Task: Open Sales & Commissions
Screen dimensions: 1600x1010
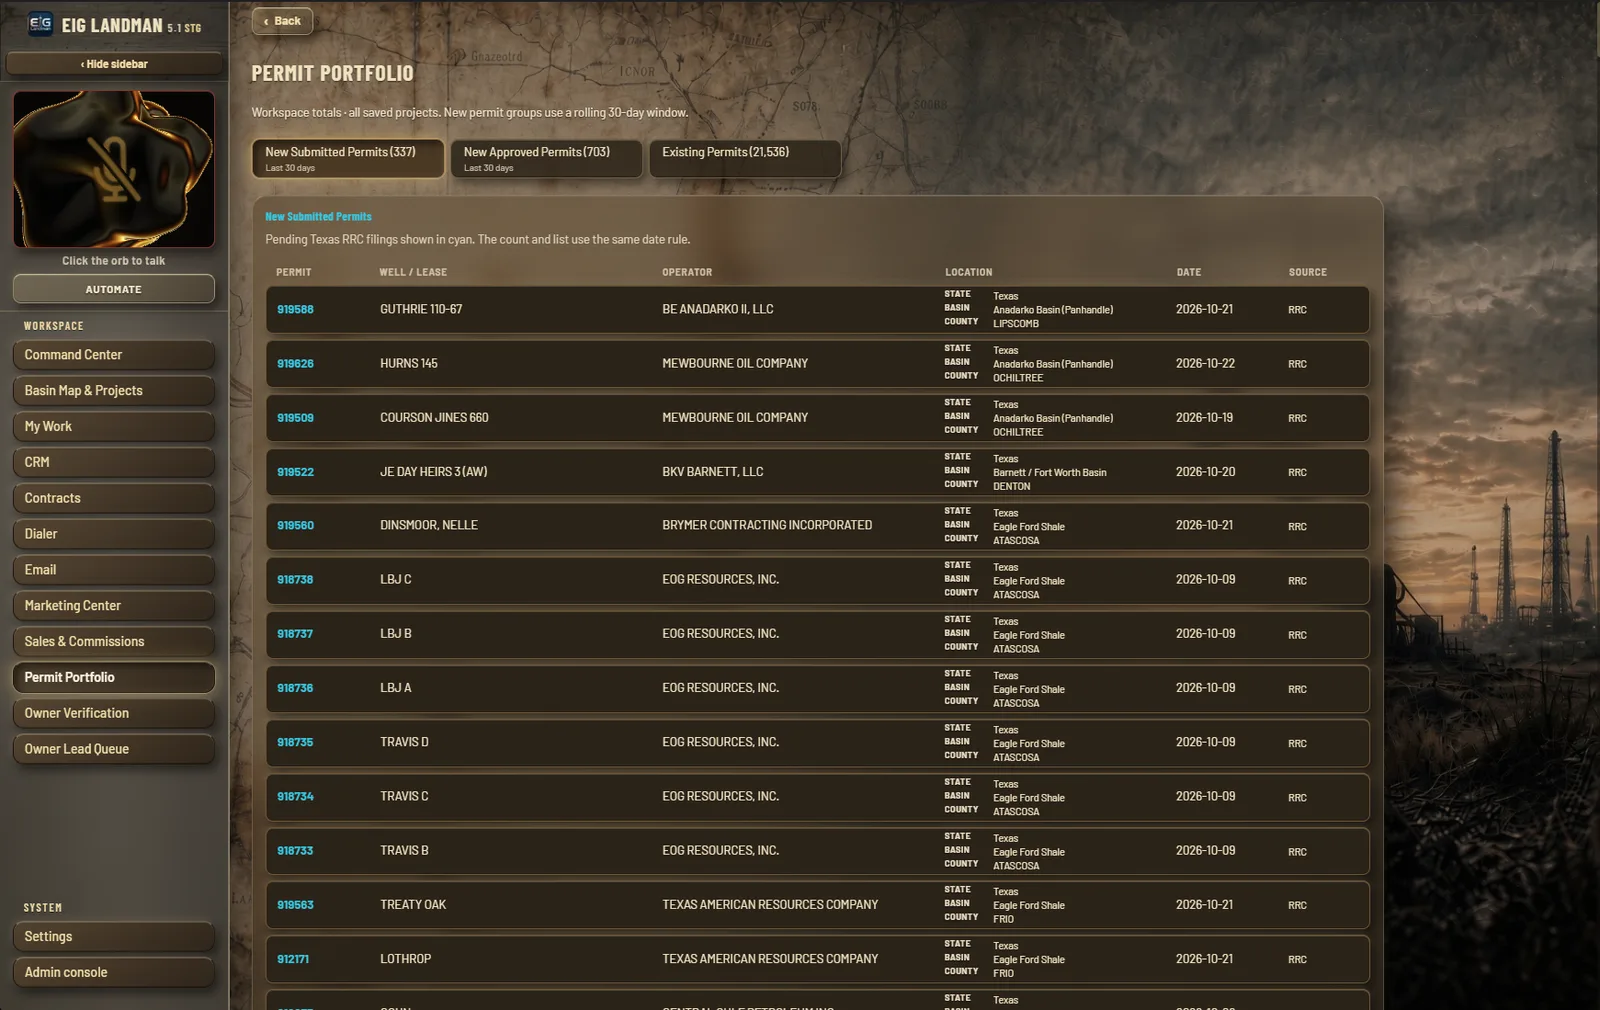Action: pyautogui.click(x=114, y=642)
